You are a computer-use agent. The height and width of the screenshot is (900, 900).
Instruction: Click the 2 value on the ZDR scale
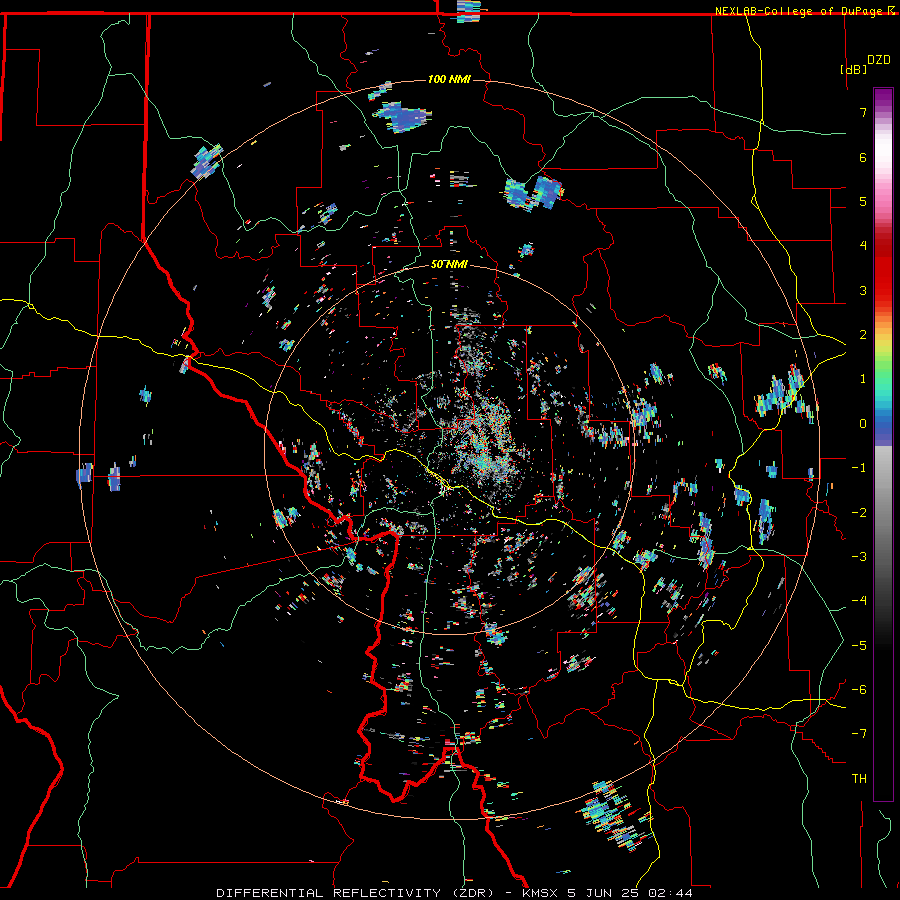tap(863, 335)
